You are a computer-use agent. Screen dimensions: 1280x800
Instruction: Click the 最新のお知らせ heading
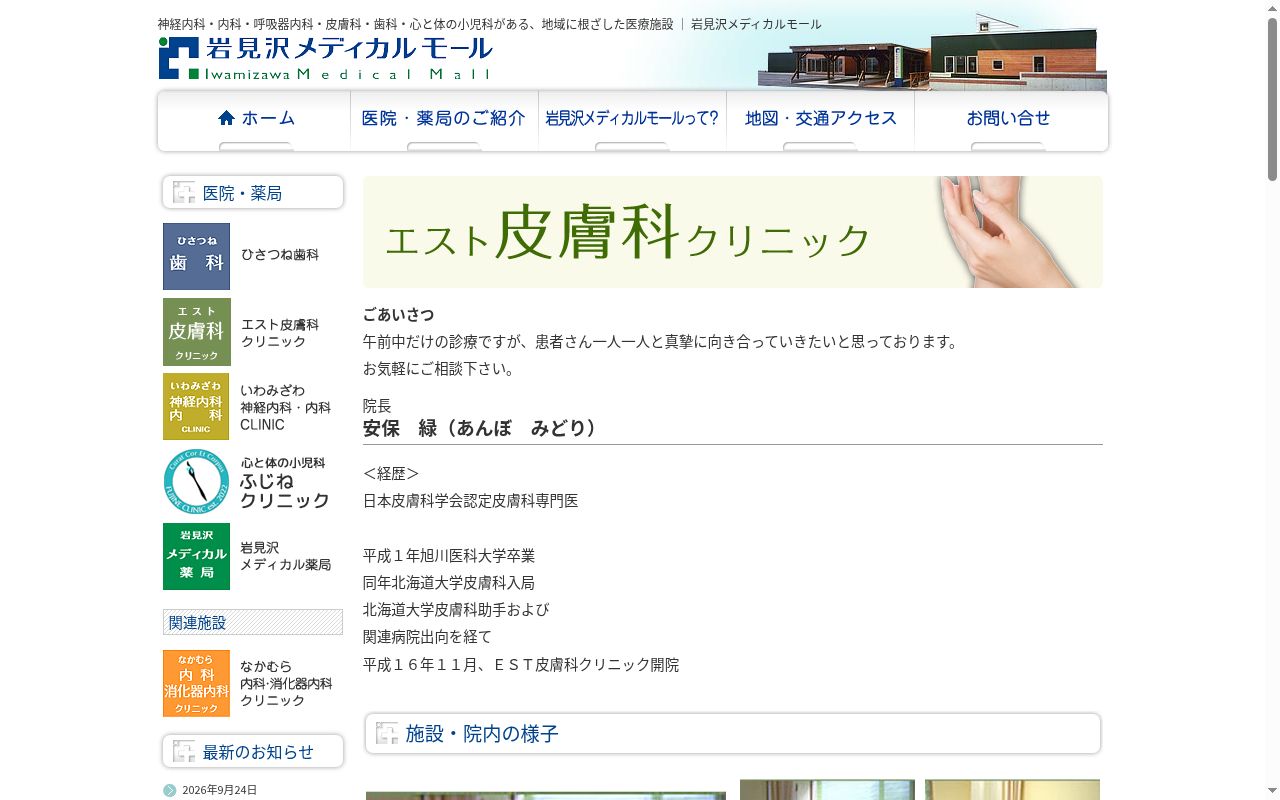click(x=253, y=752)
